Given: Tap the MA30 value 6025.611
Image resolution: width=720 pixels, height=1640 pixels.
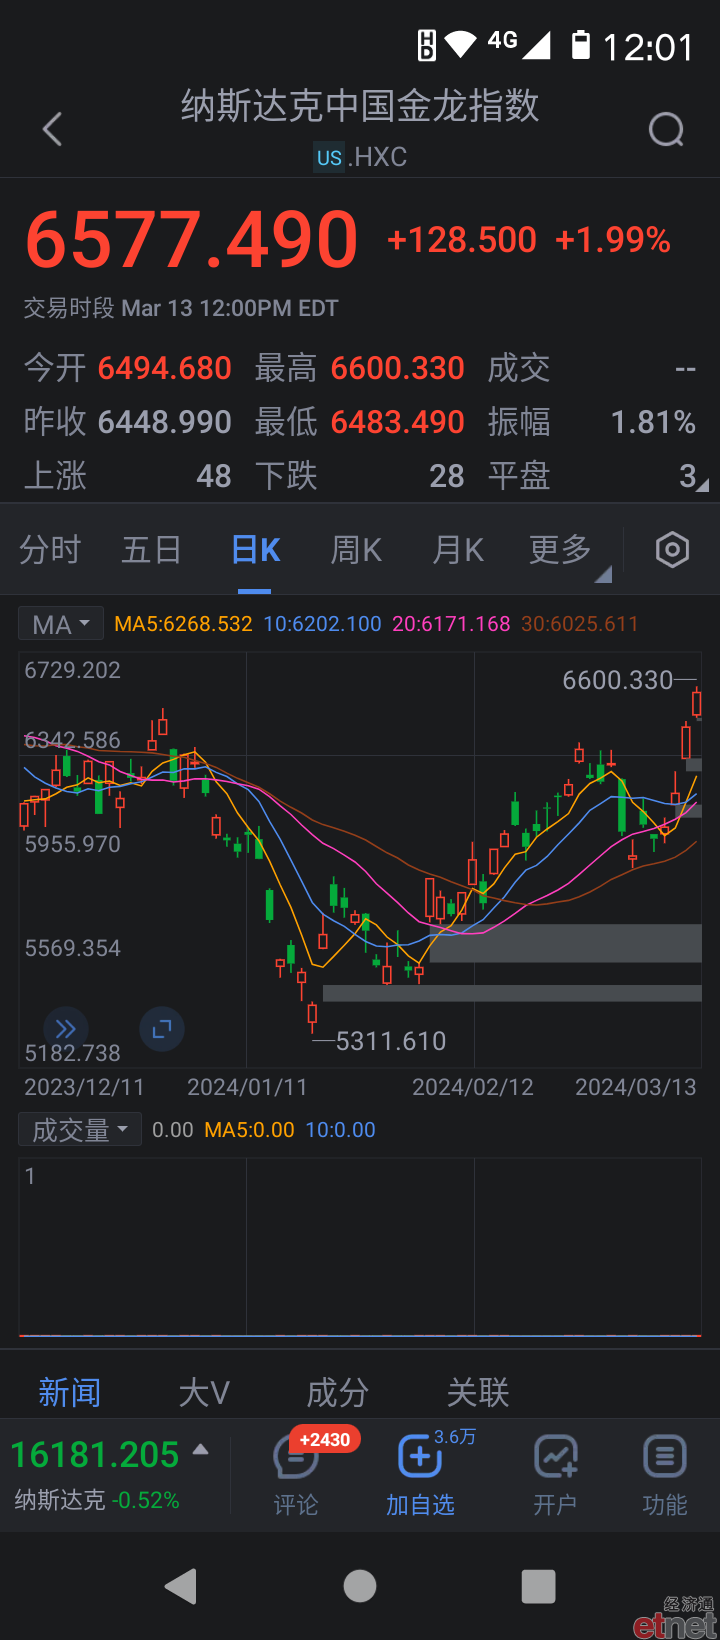Looking at the screenshot, I should coord(580,624).
